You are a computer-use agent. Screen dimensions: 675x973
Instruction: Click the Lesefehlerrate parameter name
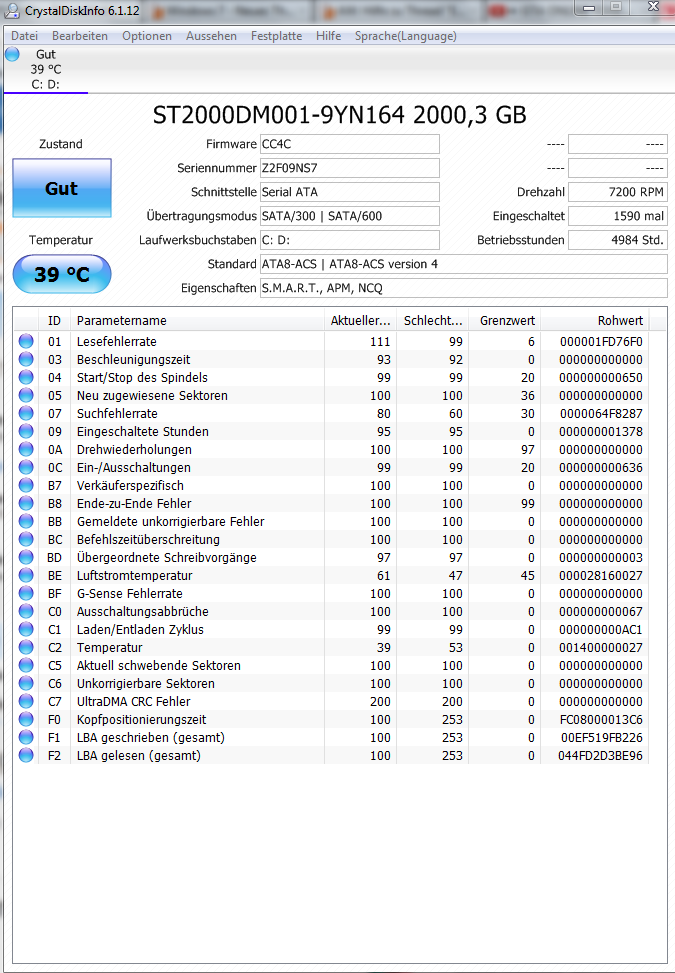[x=117, y=341]
